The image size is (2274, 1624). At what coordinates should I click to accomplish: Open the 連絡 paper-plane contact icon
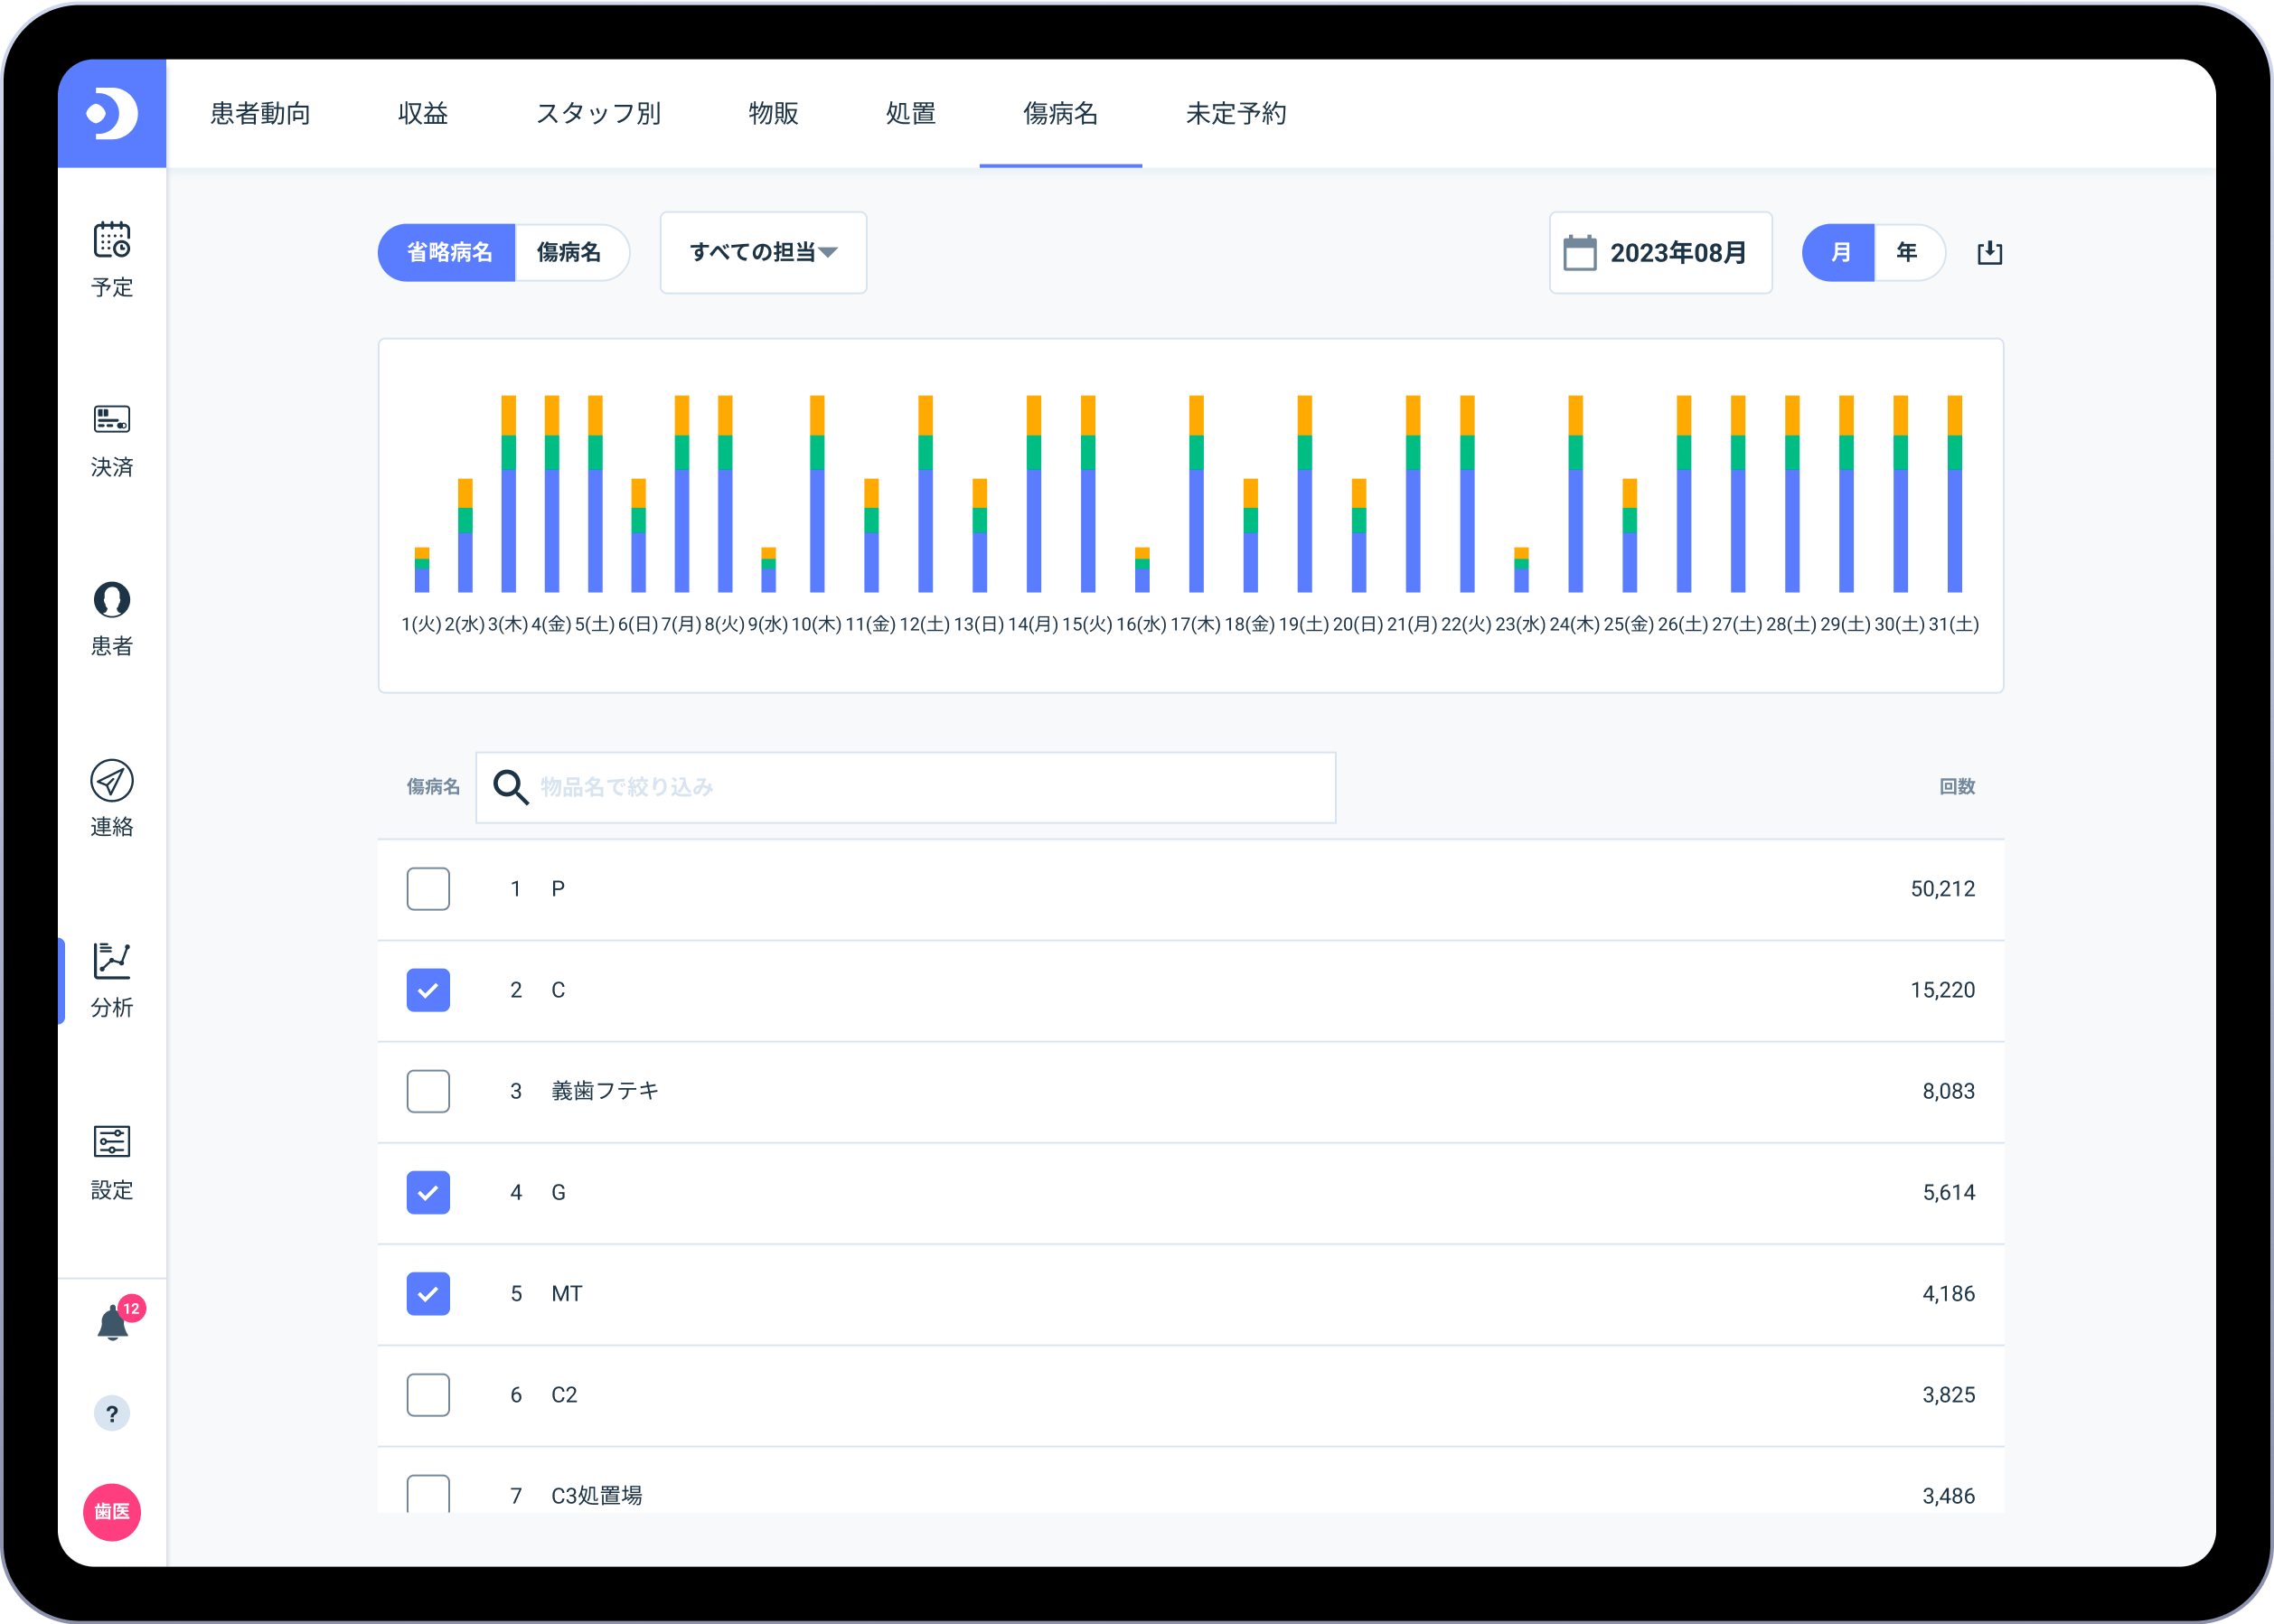coord(112,781)
